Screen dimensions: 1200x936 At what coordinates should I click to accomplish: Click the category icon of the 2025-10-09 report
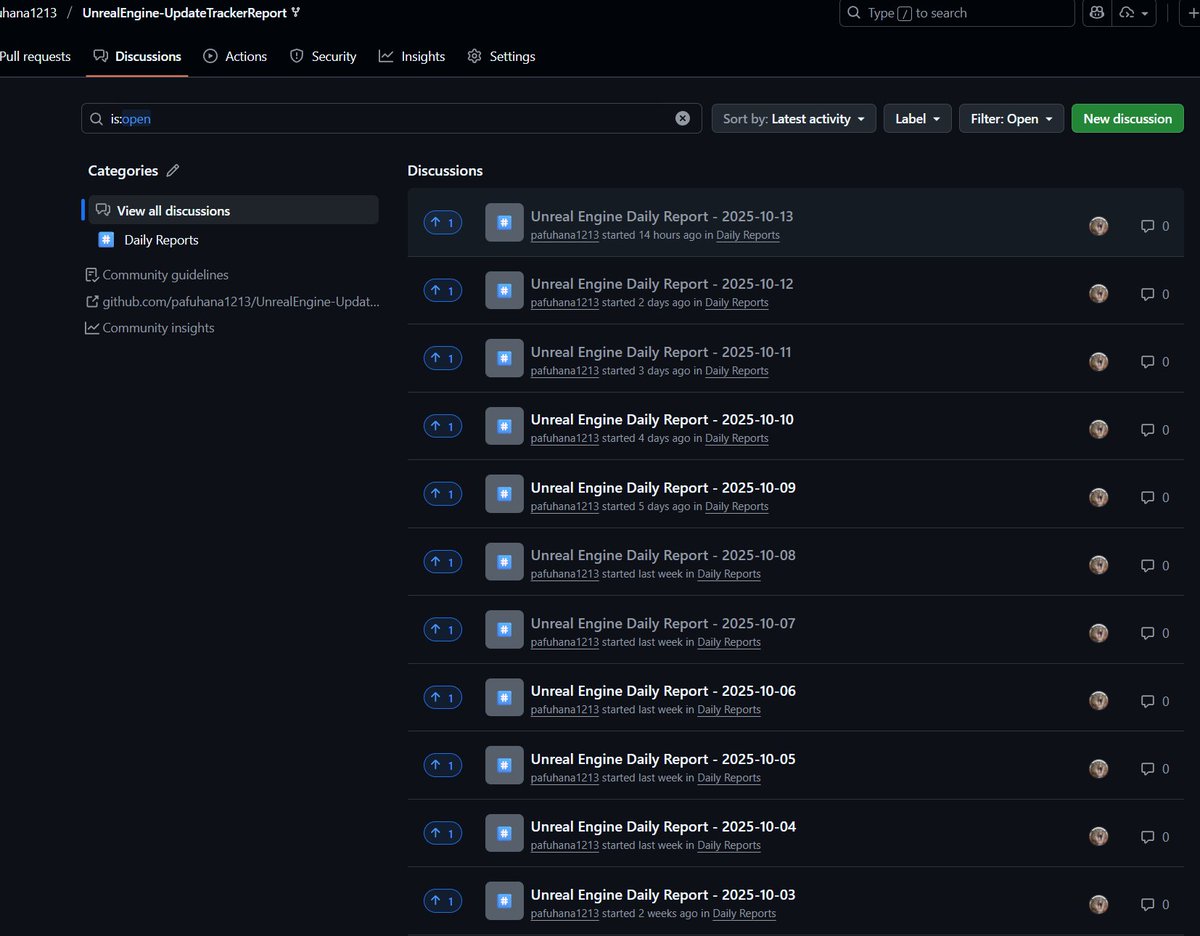point(504,494)
